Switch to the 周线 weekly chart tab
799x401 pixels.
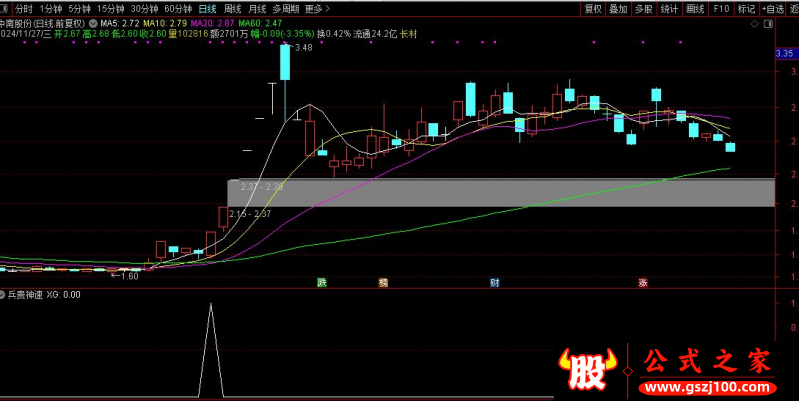click(x=232, y=8)
